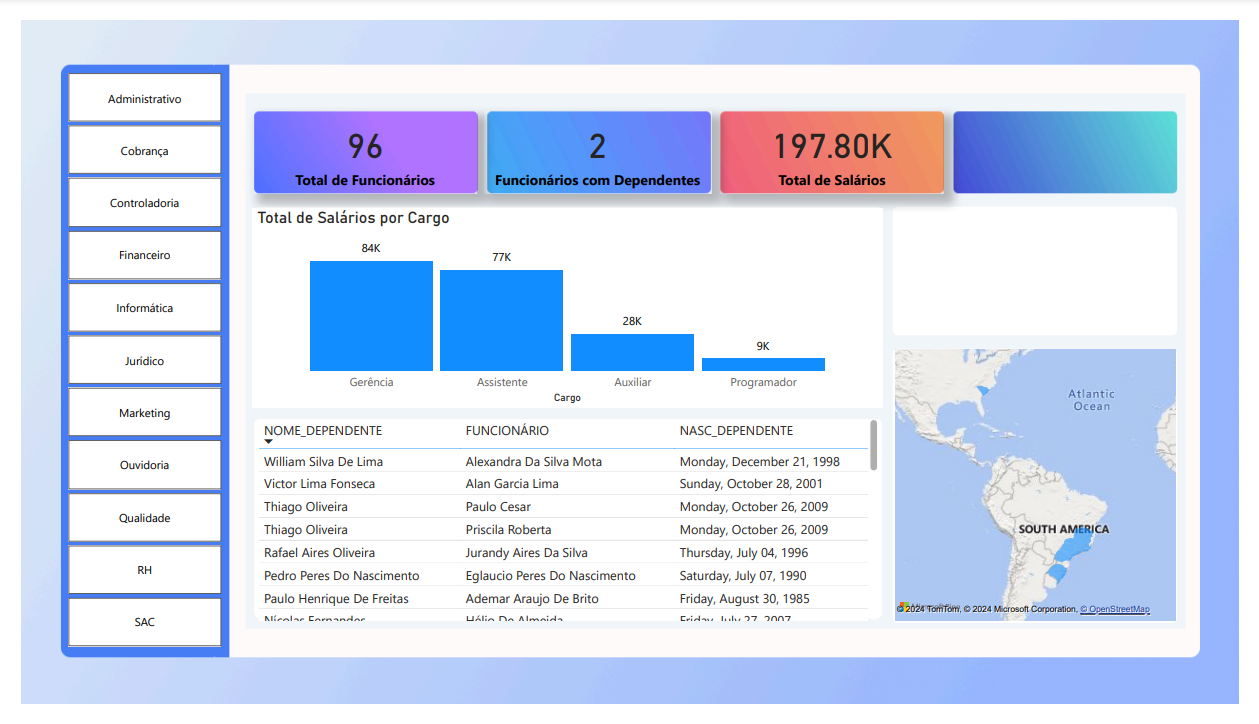Filter by the RH department
1259x724 pixels.
coord(145,570)
